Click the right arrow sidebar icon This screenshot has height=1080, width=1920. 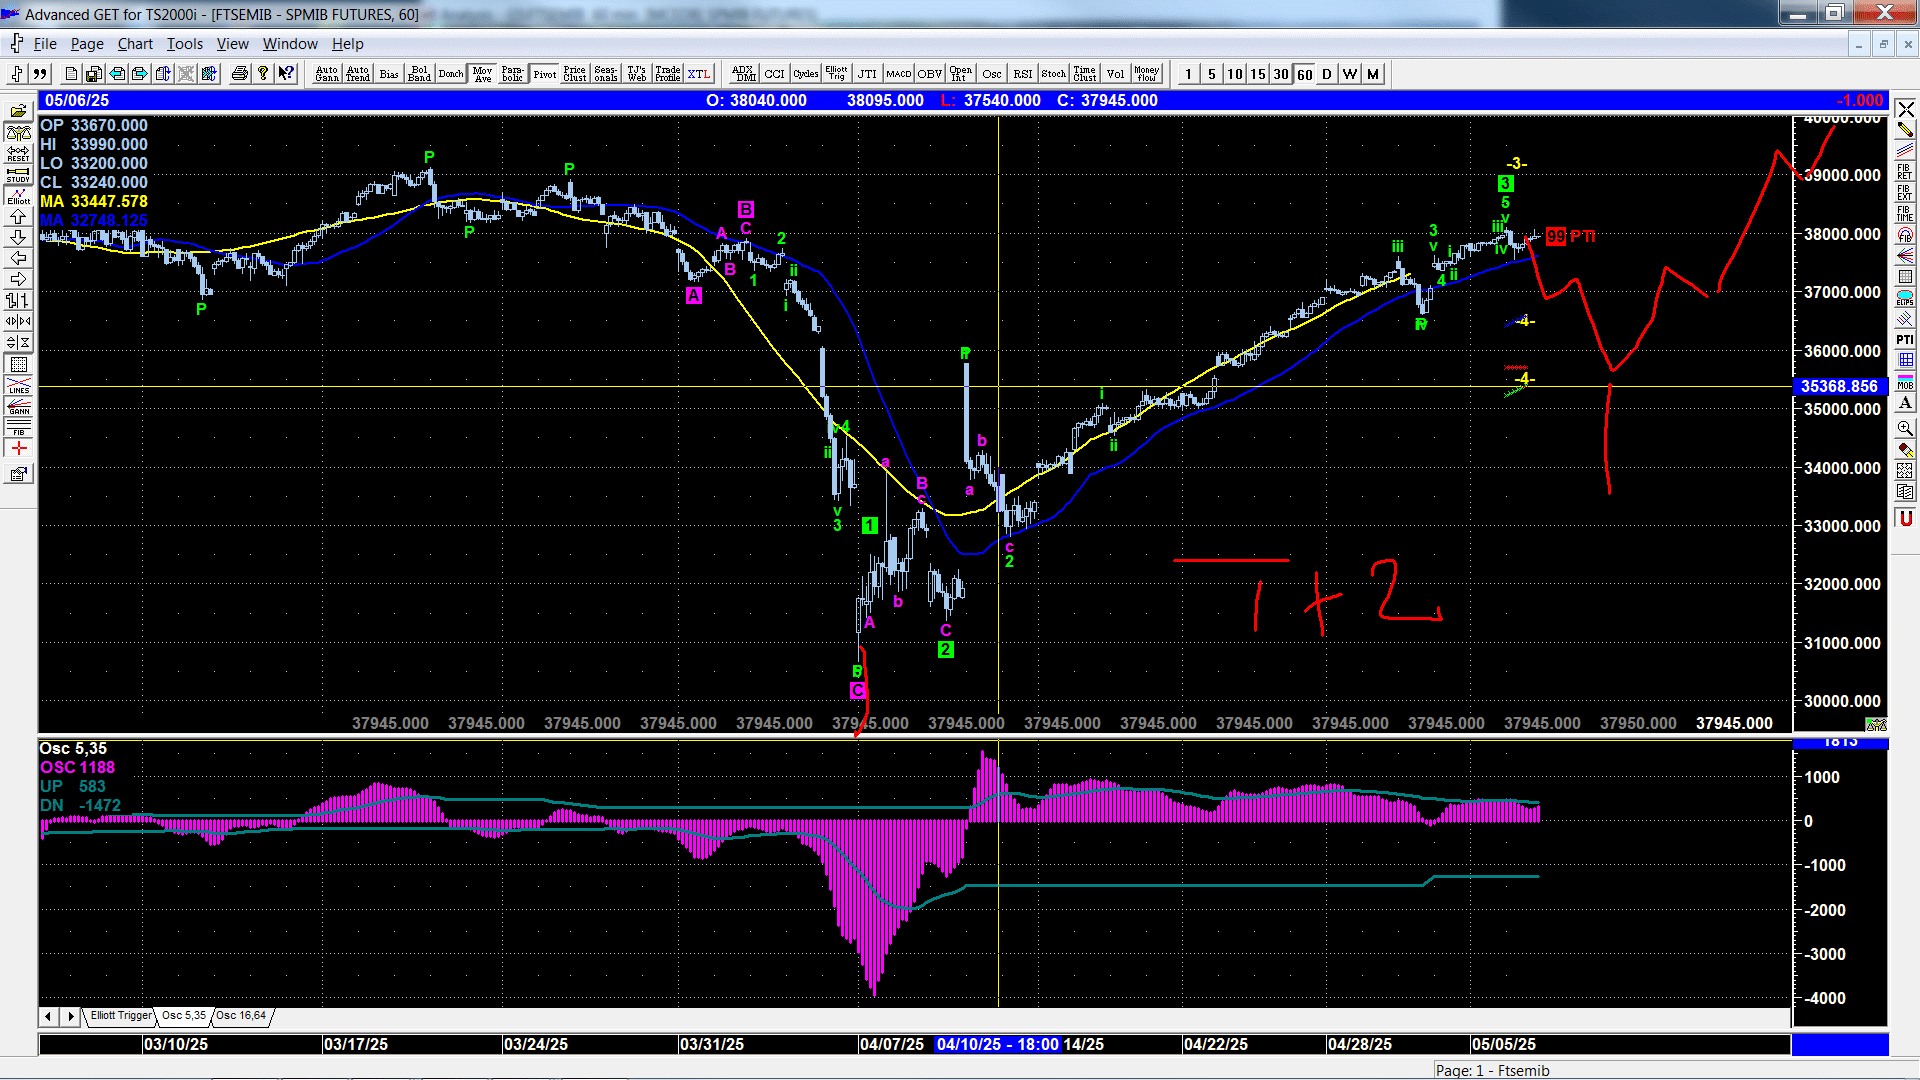pos(18,279)
